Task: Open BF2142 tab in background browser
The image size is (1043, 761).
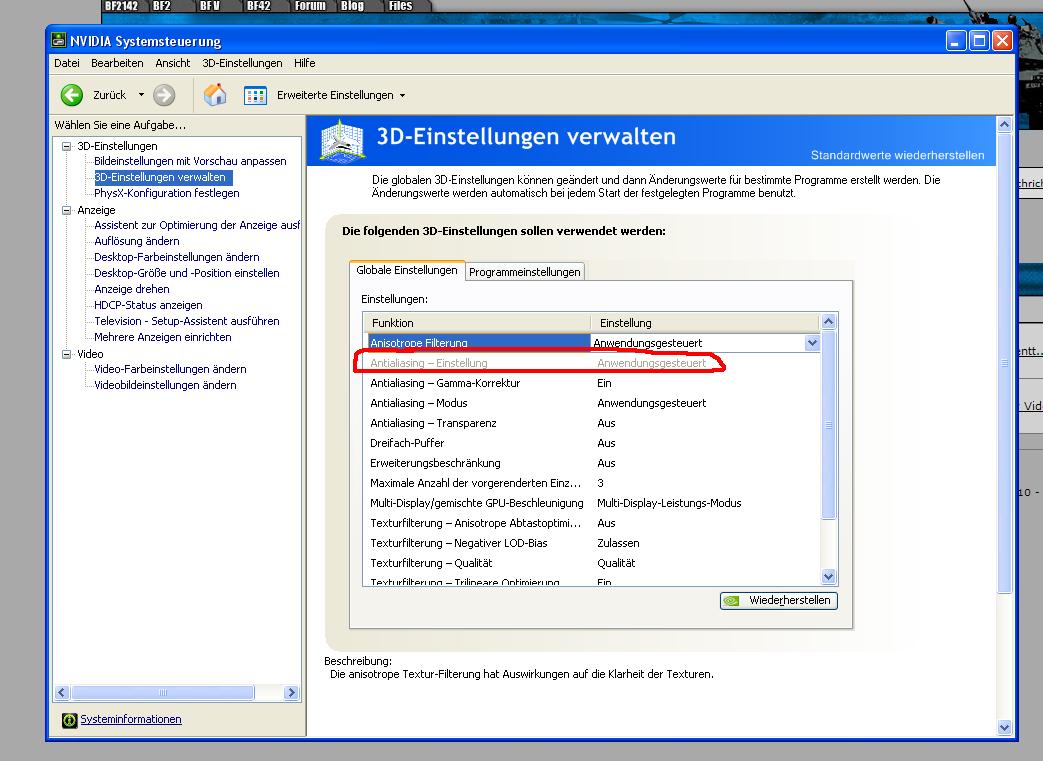Action: tap(121, 6)
